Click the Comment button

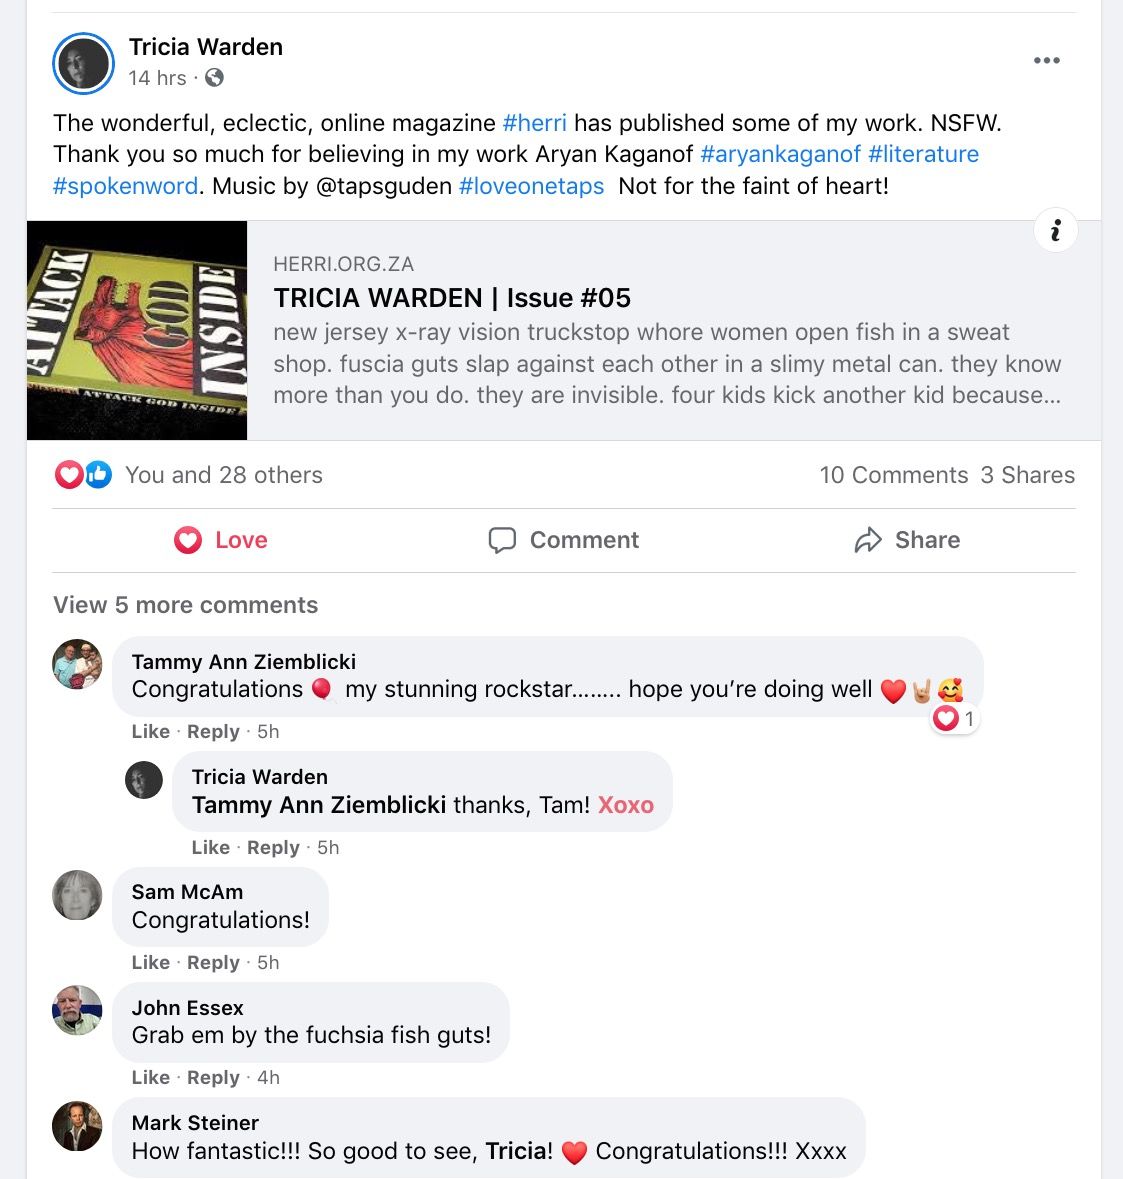pos(564,540)
